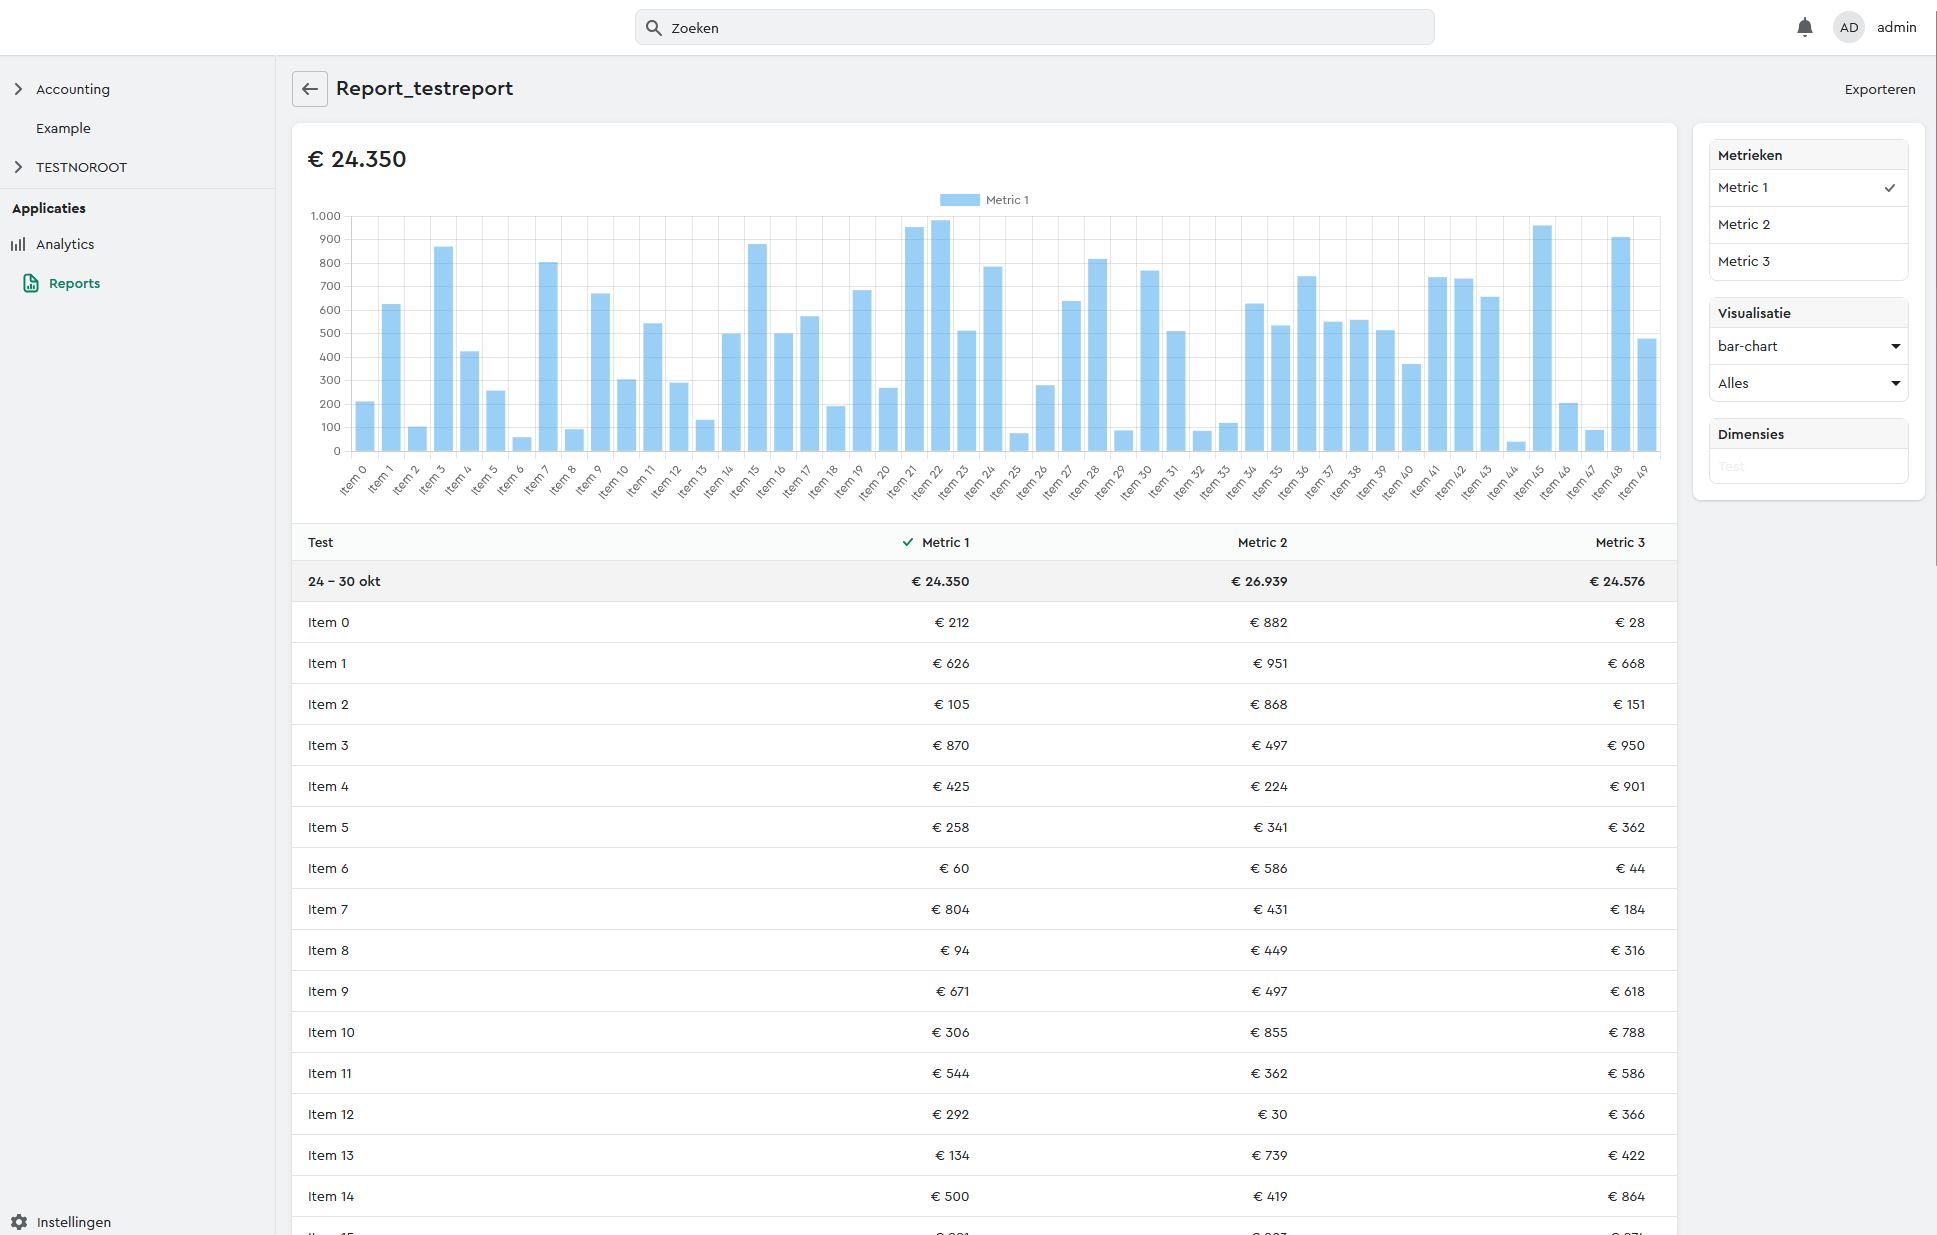Screen dimensions: 1937x1235
Task: Select Metric 3 in Metrieken list
Action: click(1808, 261)
